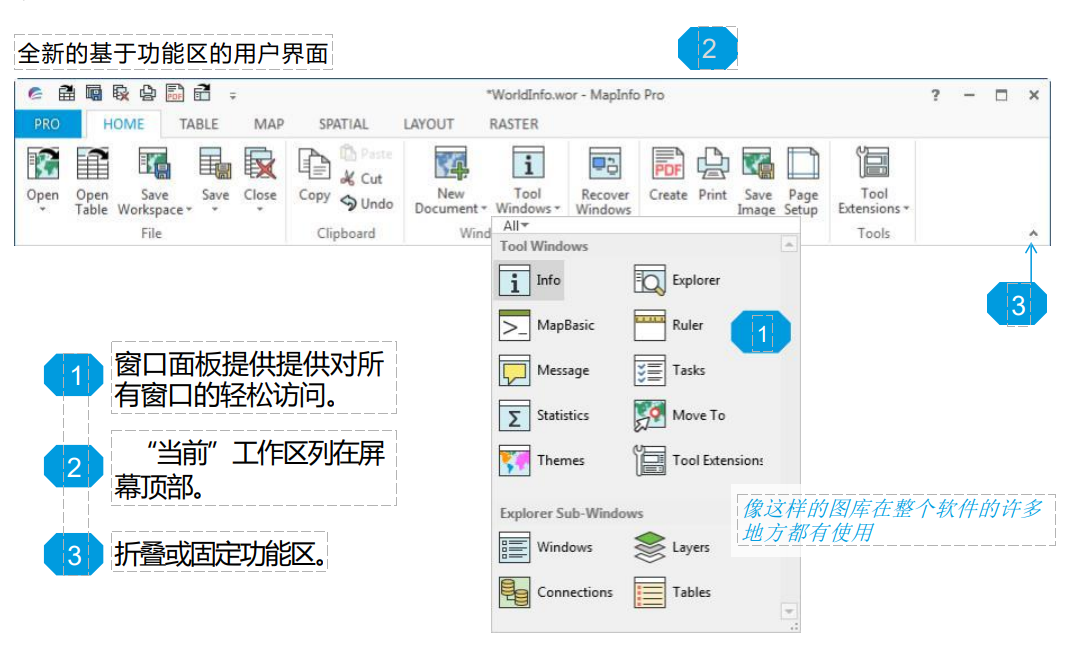Open the All filter dropdown in gallery
This screenshot has width=1080, height=645.
(x=516, y=226)
